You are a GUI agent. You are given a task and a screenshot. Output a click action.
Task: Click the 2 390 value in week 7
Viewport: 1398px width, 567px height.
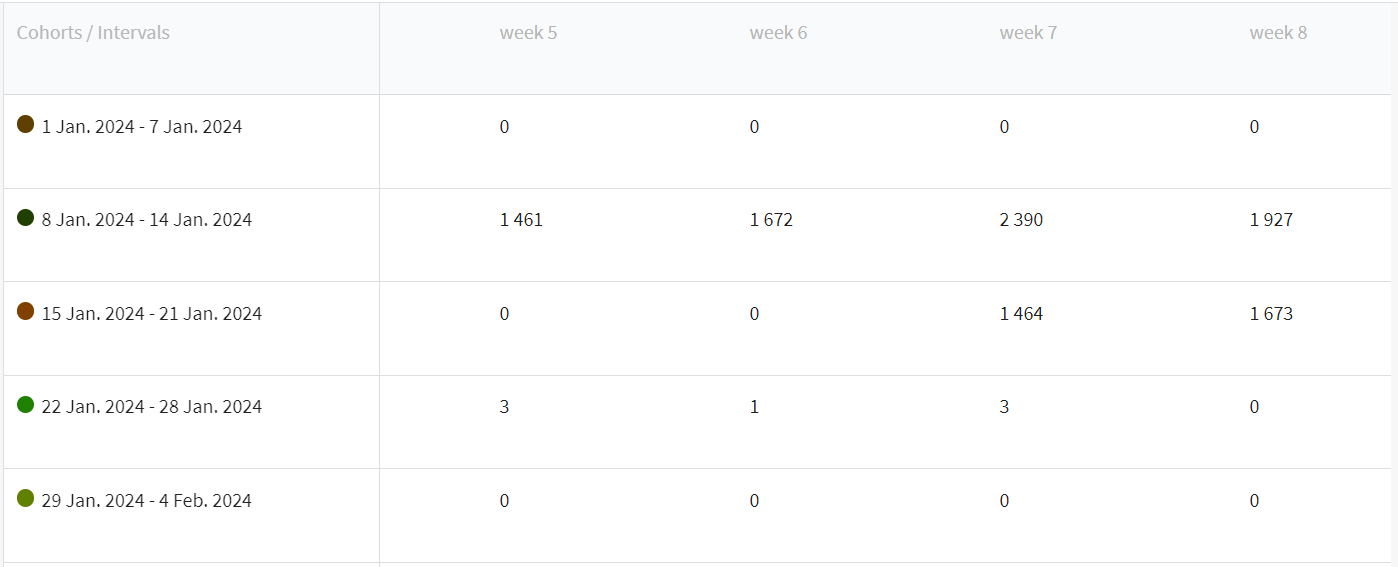1021,220
